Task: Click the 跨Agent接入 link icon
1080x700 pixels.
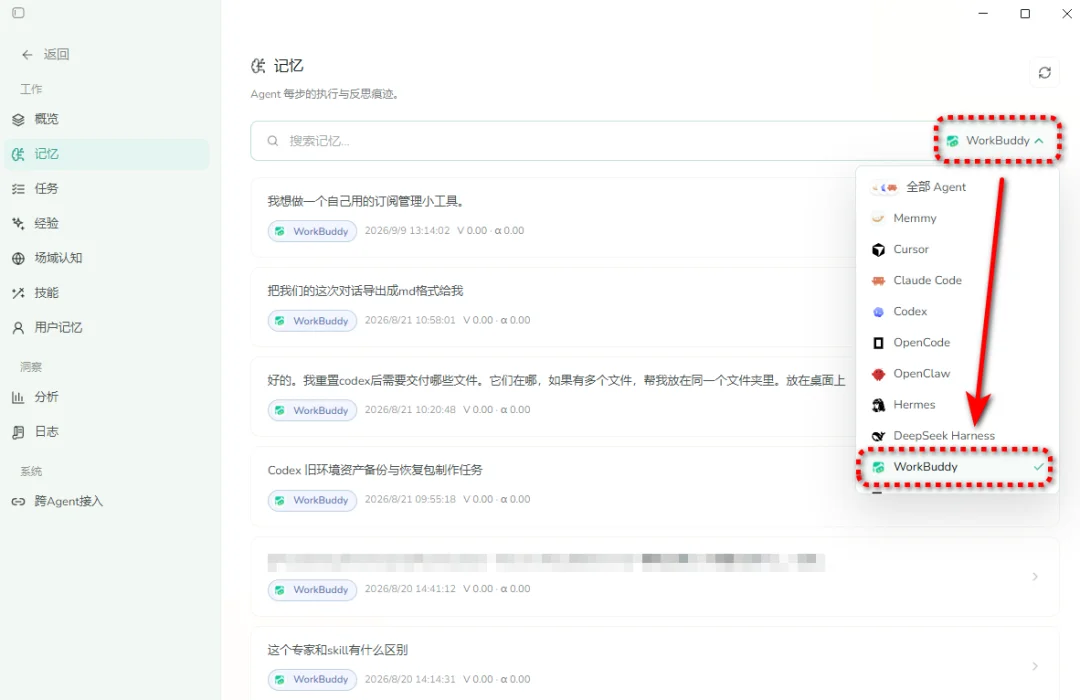Action: pyautogui.click(x=19, y=502)
